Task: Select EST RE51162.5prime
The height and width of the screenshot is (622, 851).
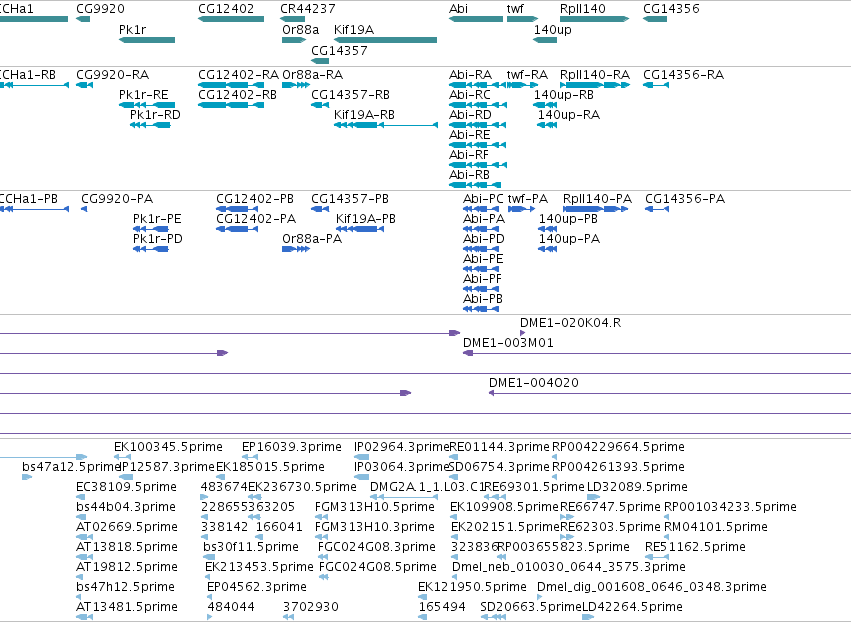Action: 657,557
